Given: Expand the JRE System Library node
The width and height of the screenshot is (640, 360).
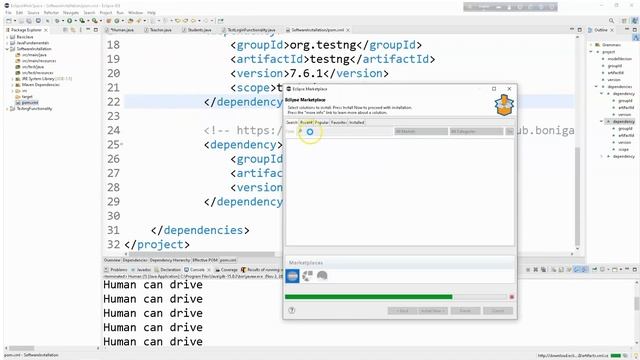Looking at the screenshot, I should click(x=13, y=78).
